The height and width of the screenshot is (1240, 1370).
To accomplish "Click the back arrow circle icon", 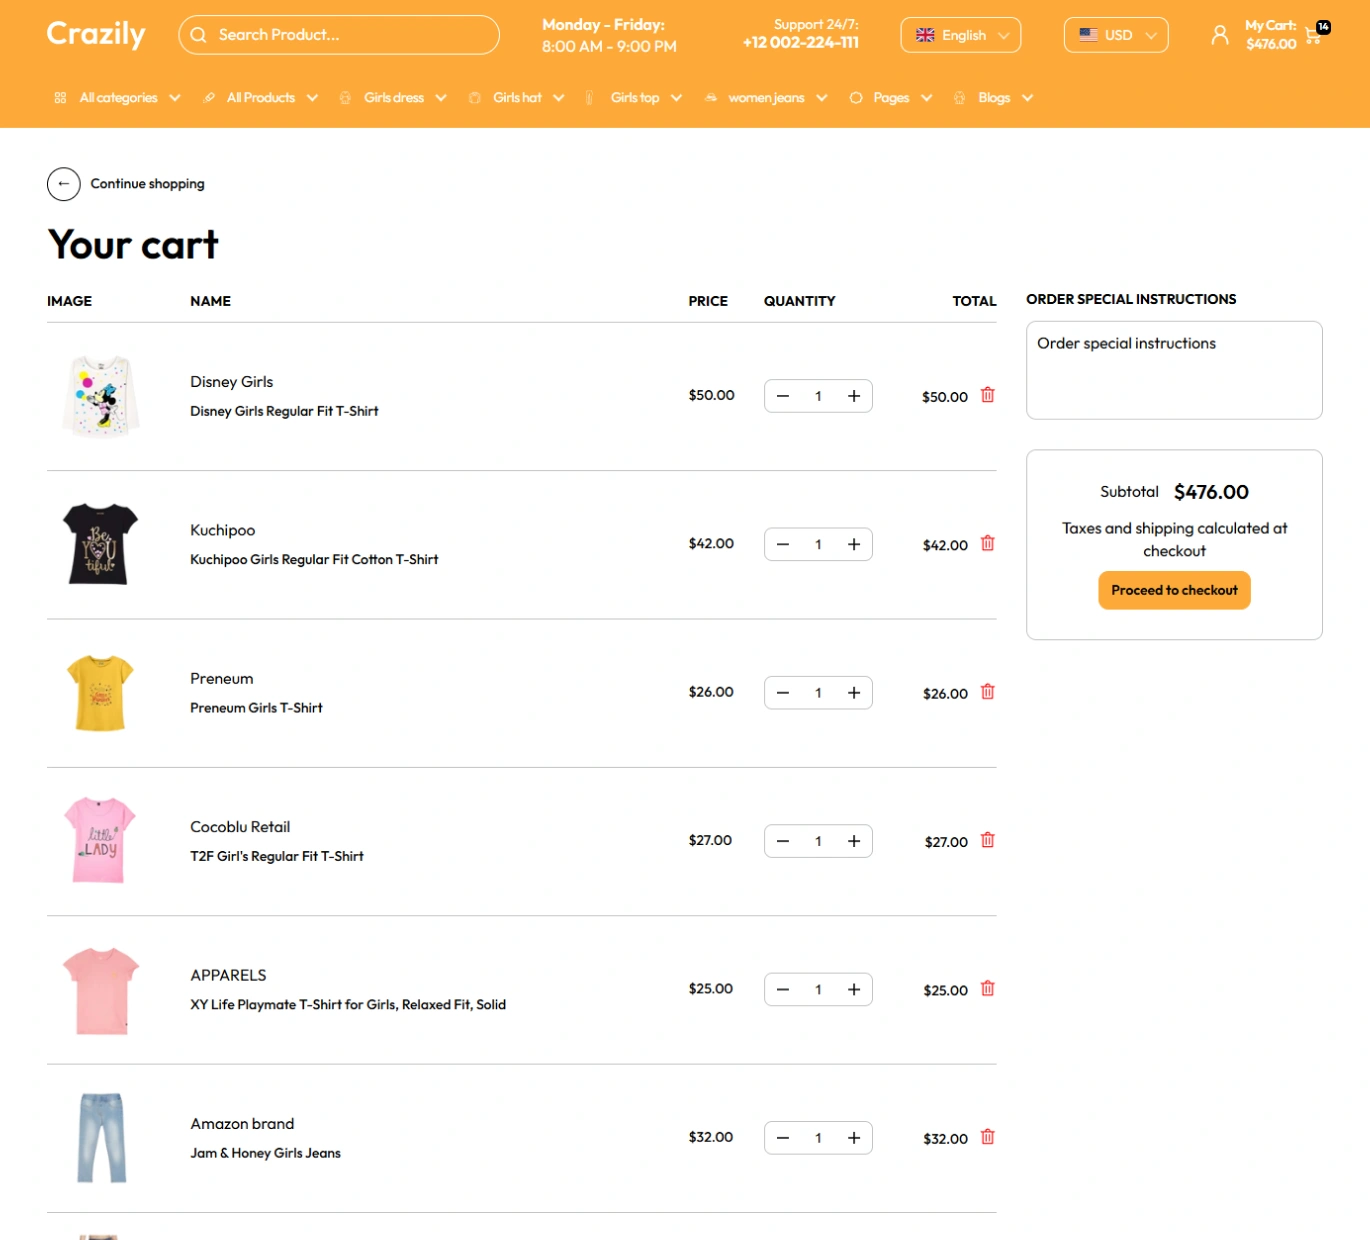I will coord(63,184).
